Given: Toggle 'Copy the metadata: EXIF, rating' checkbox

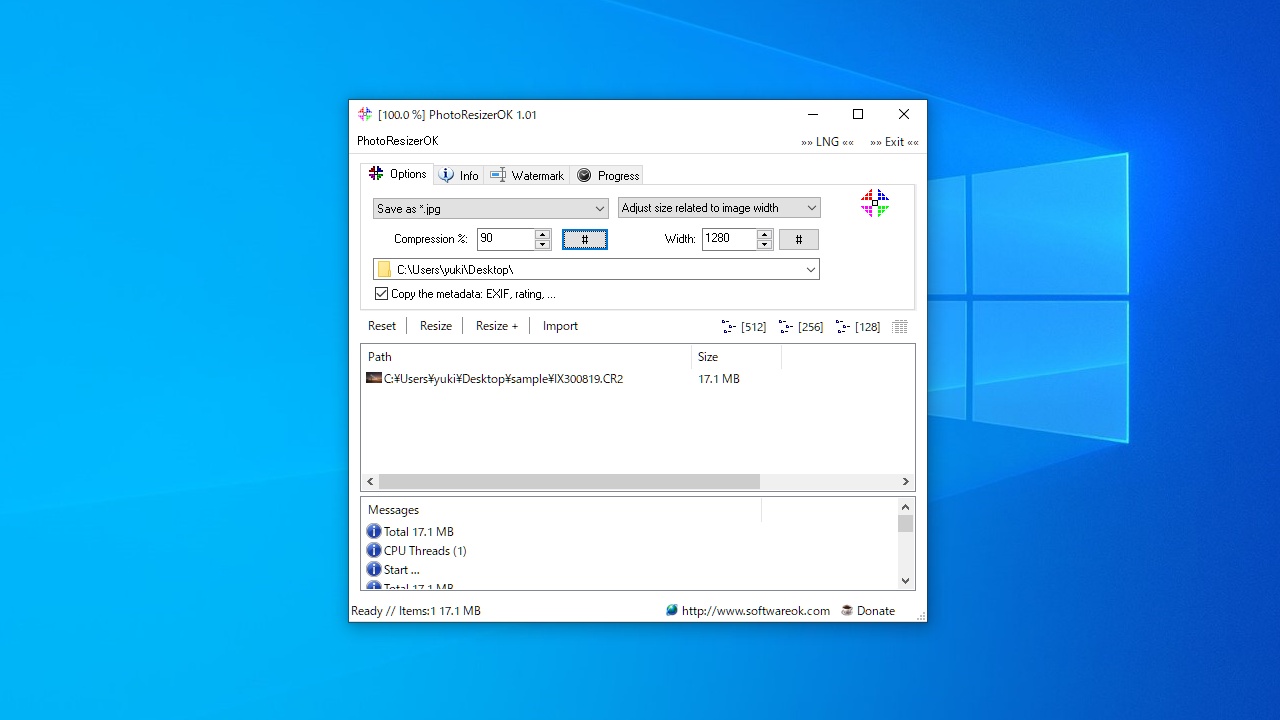Looking at the screenshot, I should (381, 294).
